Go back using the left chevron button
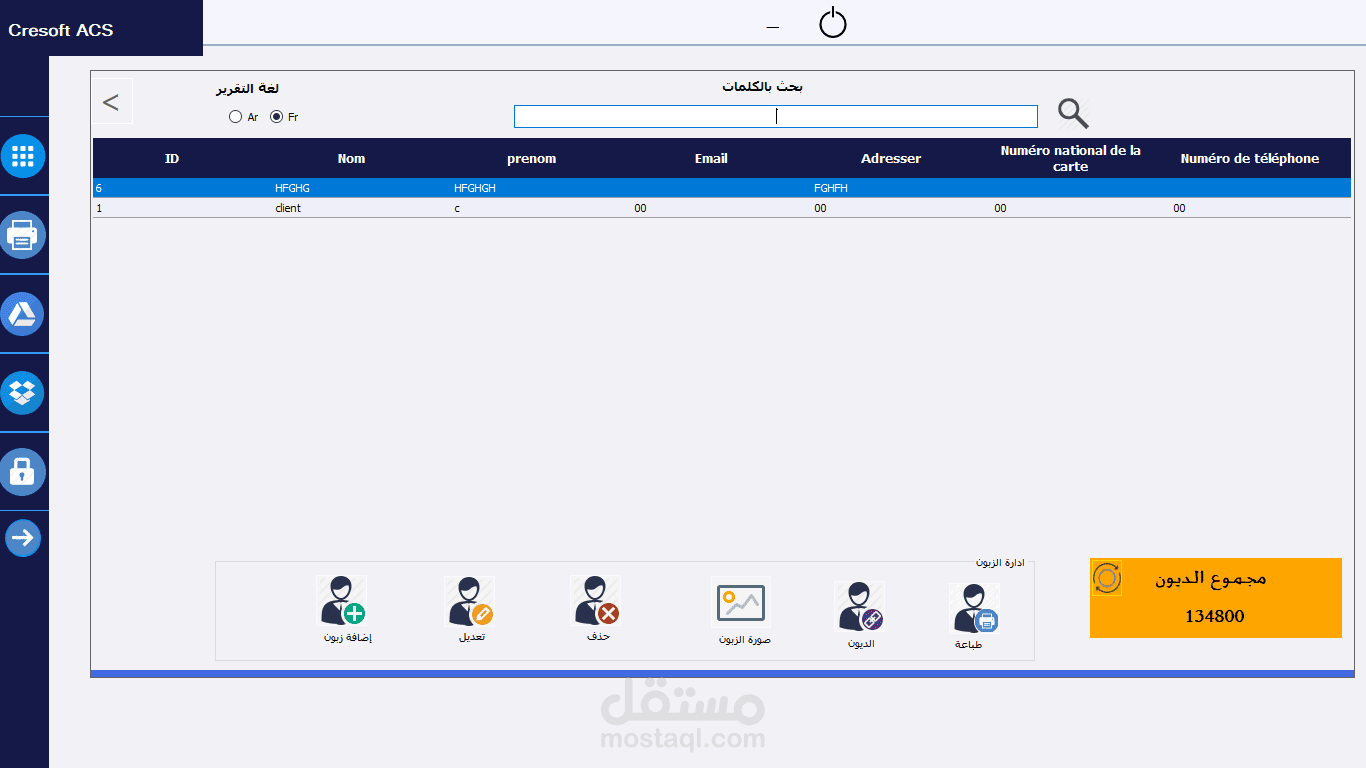The image size is (1366, 768). point(111,102)
